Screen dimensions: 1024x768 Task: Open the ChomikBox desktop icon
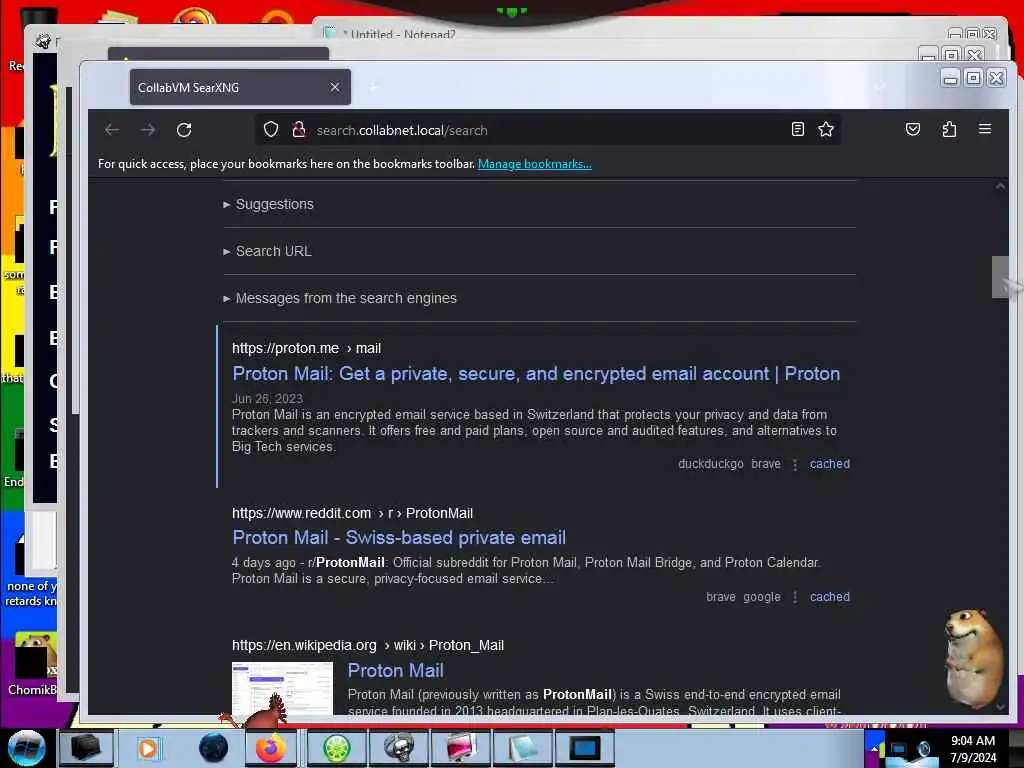coord(31,664)
